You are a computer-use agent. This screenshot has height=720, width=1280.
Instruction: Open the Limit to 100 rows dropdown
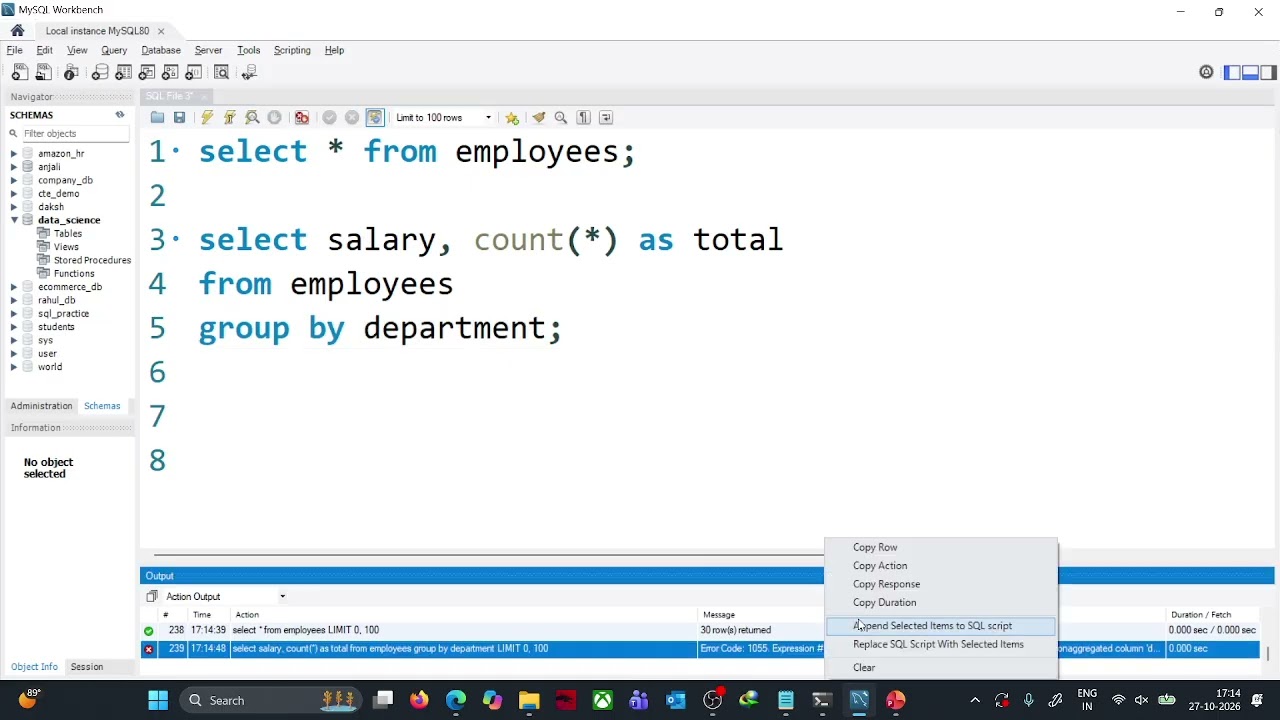point(443,118)
